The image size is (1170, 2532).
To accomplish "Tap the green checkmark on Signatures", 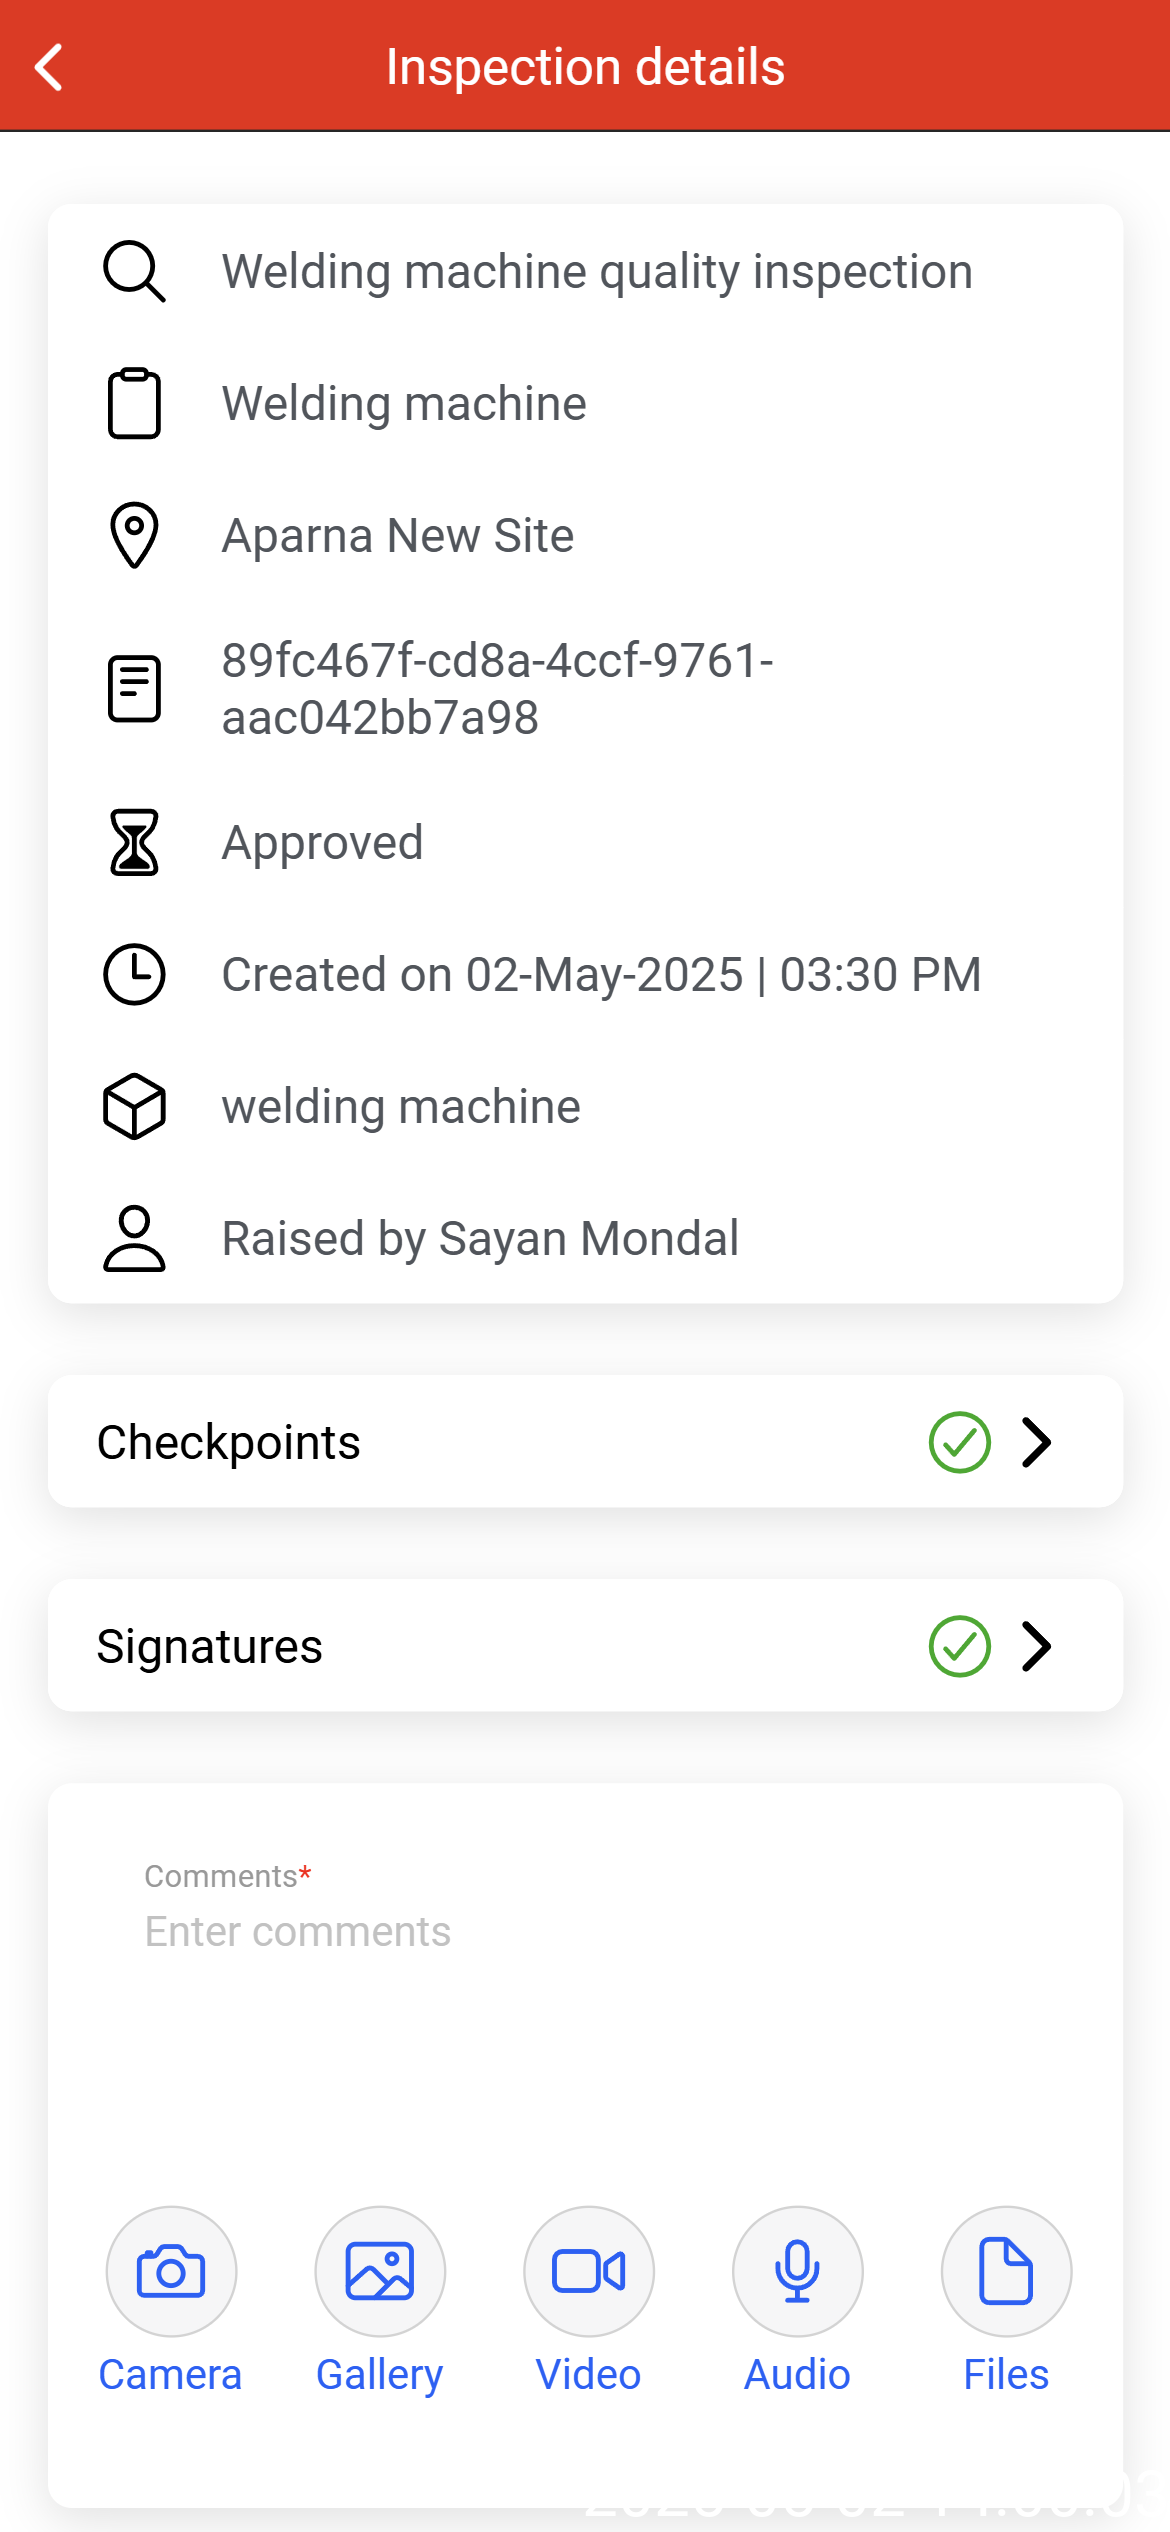I will (x=959, y=1646).
